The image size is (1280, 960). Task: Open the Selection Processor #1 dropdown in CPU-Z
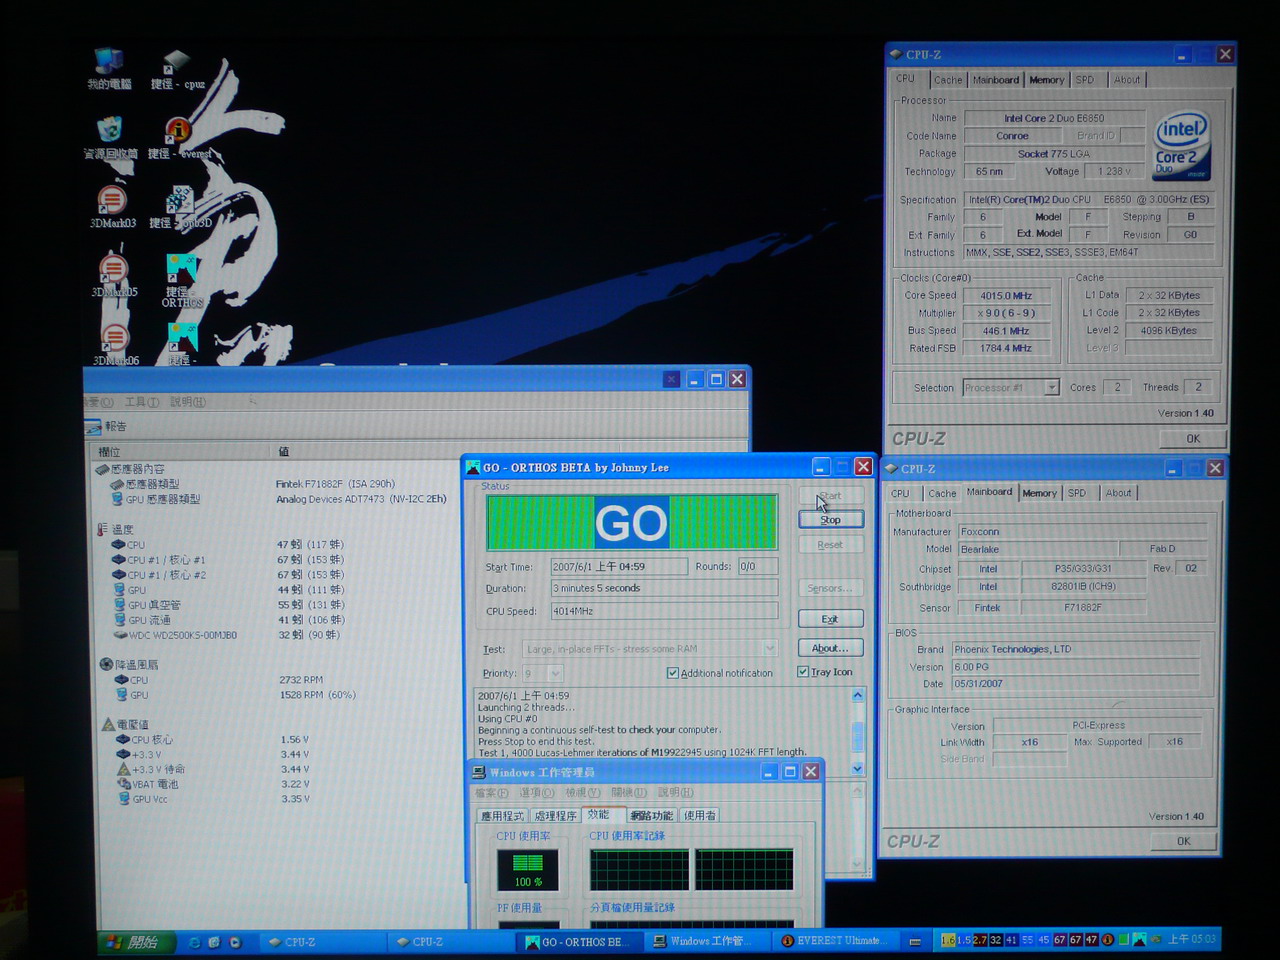[1052, 387]
